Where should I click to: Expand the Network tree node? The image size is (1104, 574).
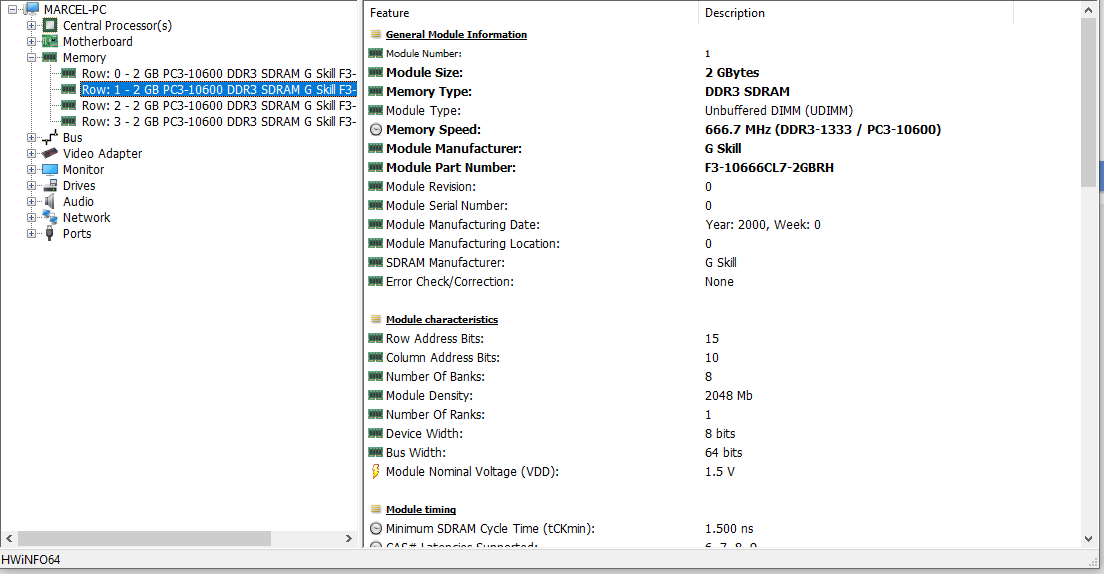(31, 218)
